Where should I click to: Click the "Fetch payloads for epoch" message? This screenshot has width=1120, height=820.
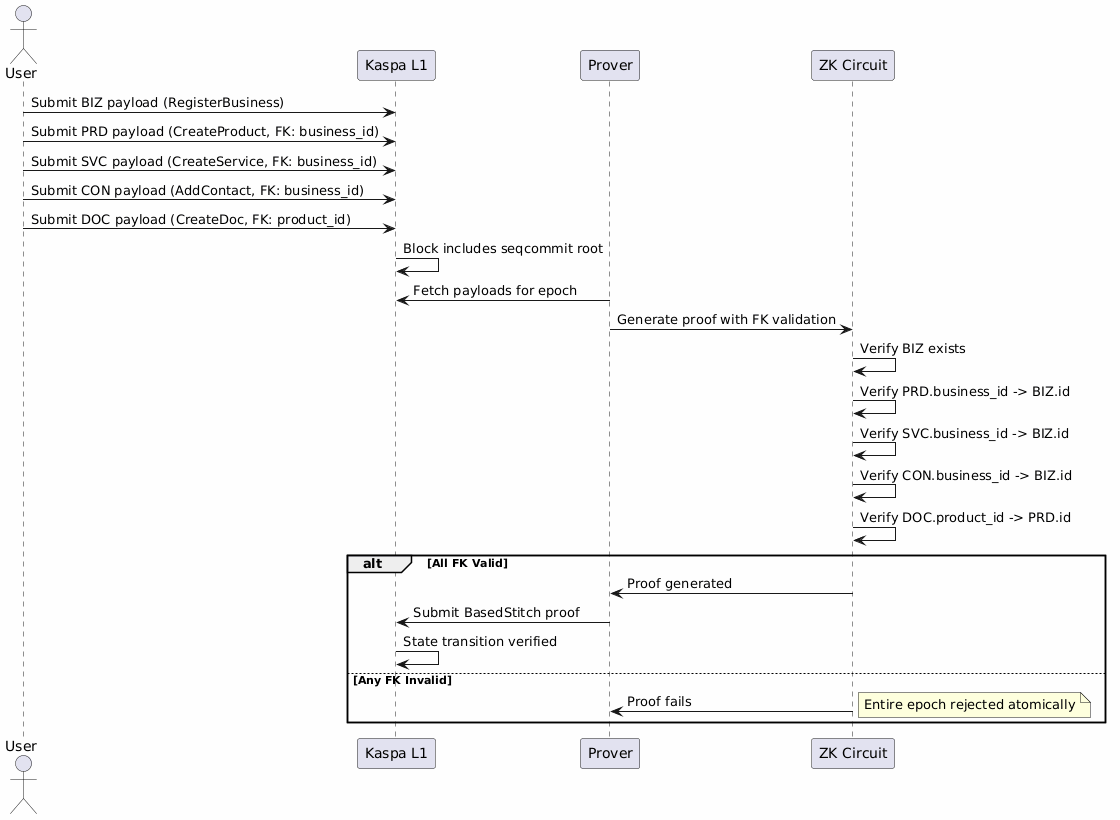point(494,290)
